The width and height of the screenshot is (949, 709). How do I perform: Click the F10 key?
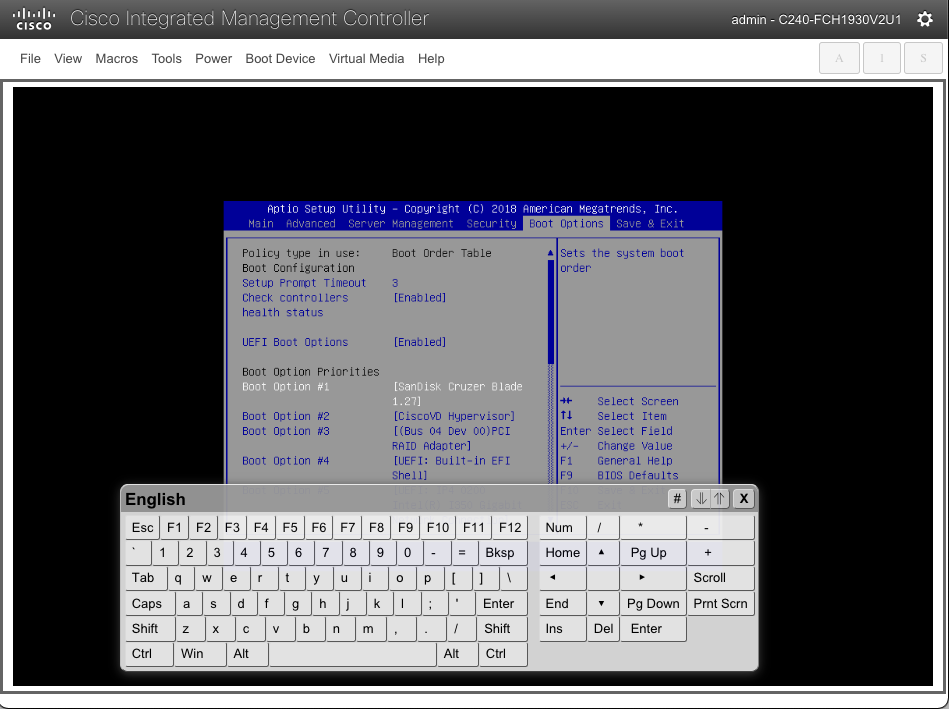[x=438, y=527]
